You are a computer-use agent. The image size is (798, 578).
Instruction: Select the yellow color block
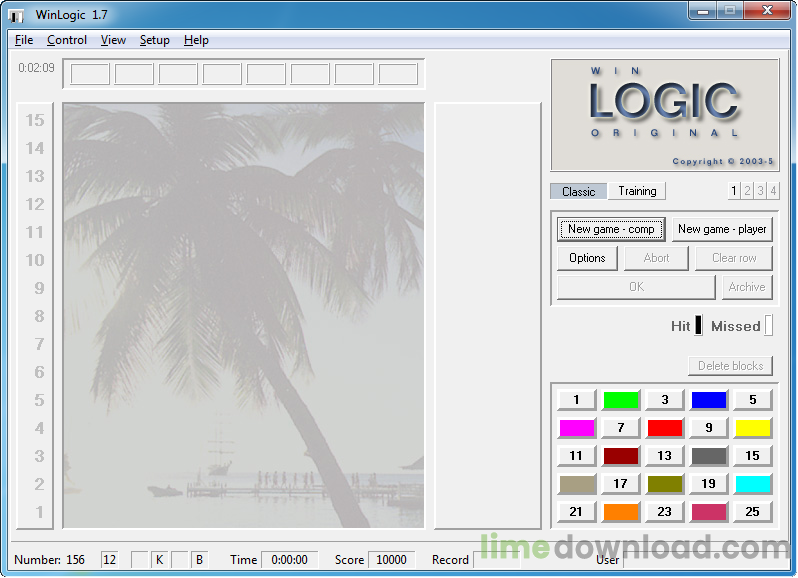click(x=753, y=428)
